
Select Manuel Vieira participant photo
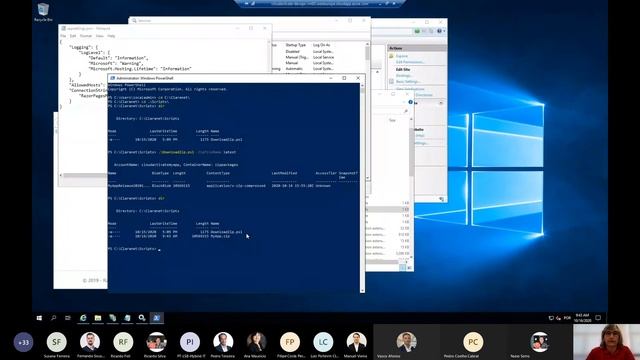click(356, 342)
